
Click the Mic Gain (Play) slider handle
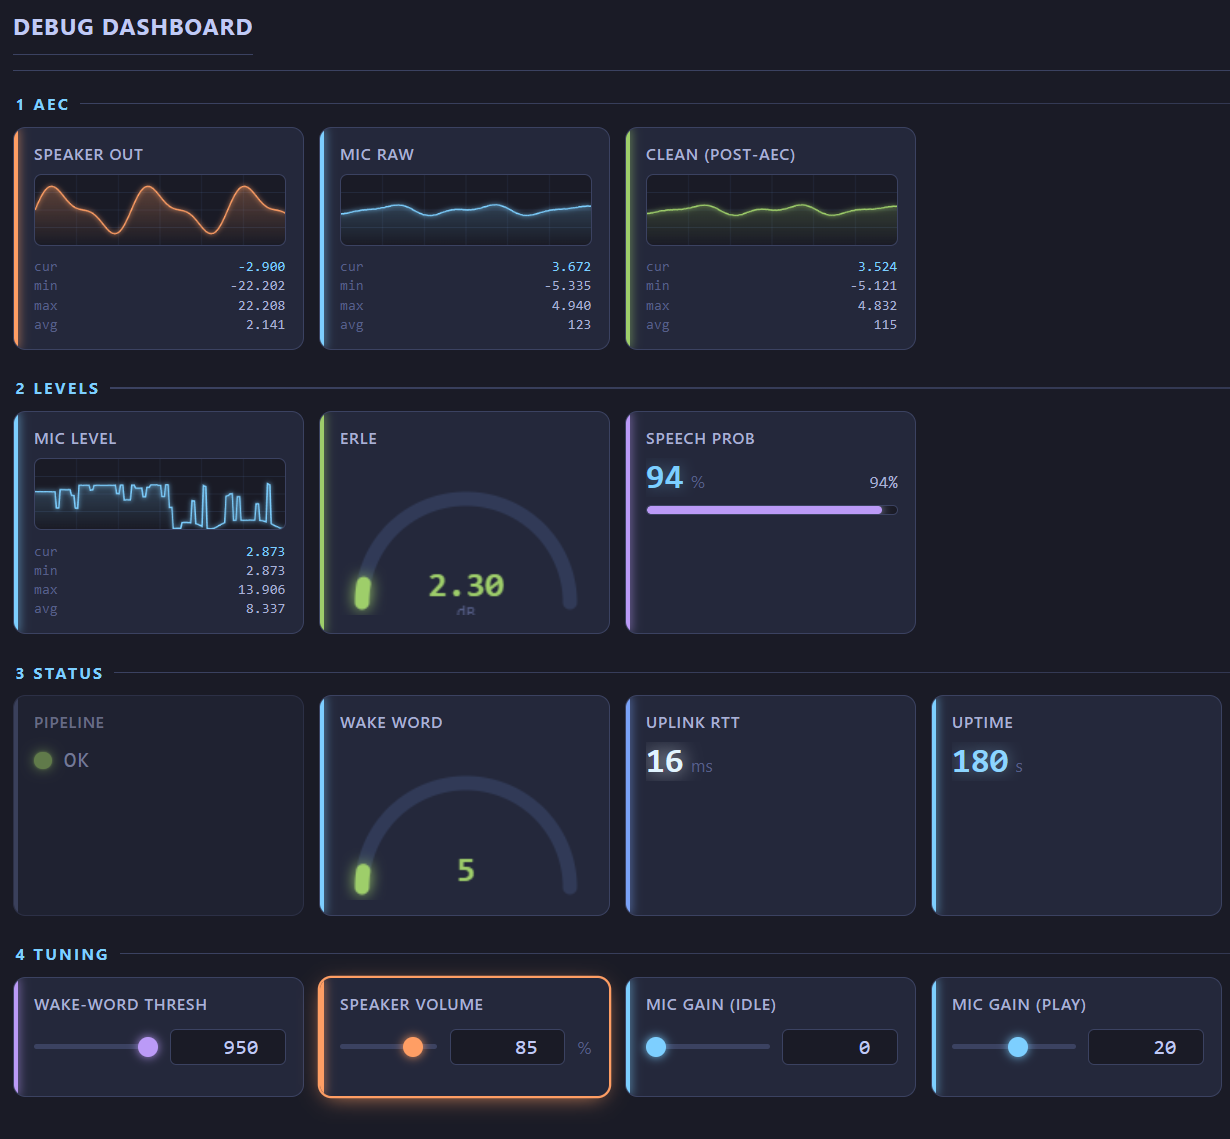(1018, 1047)
